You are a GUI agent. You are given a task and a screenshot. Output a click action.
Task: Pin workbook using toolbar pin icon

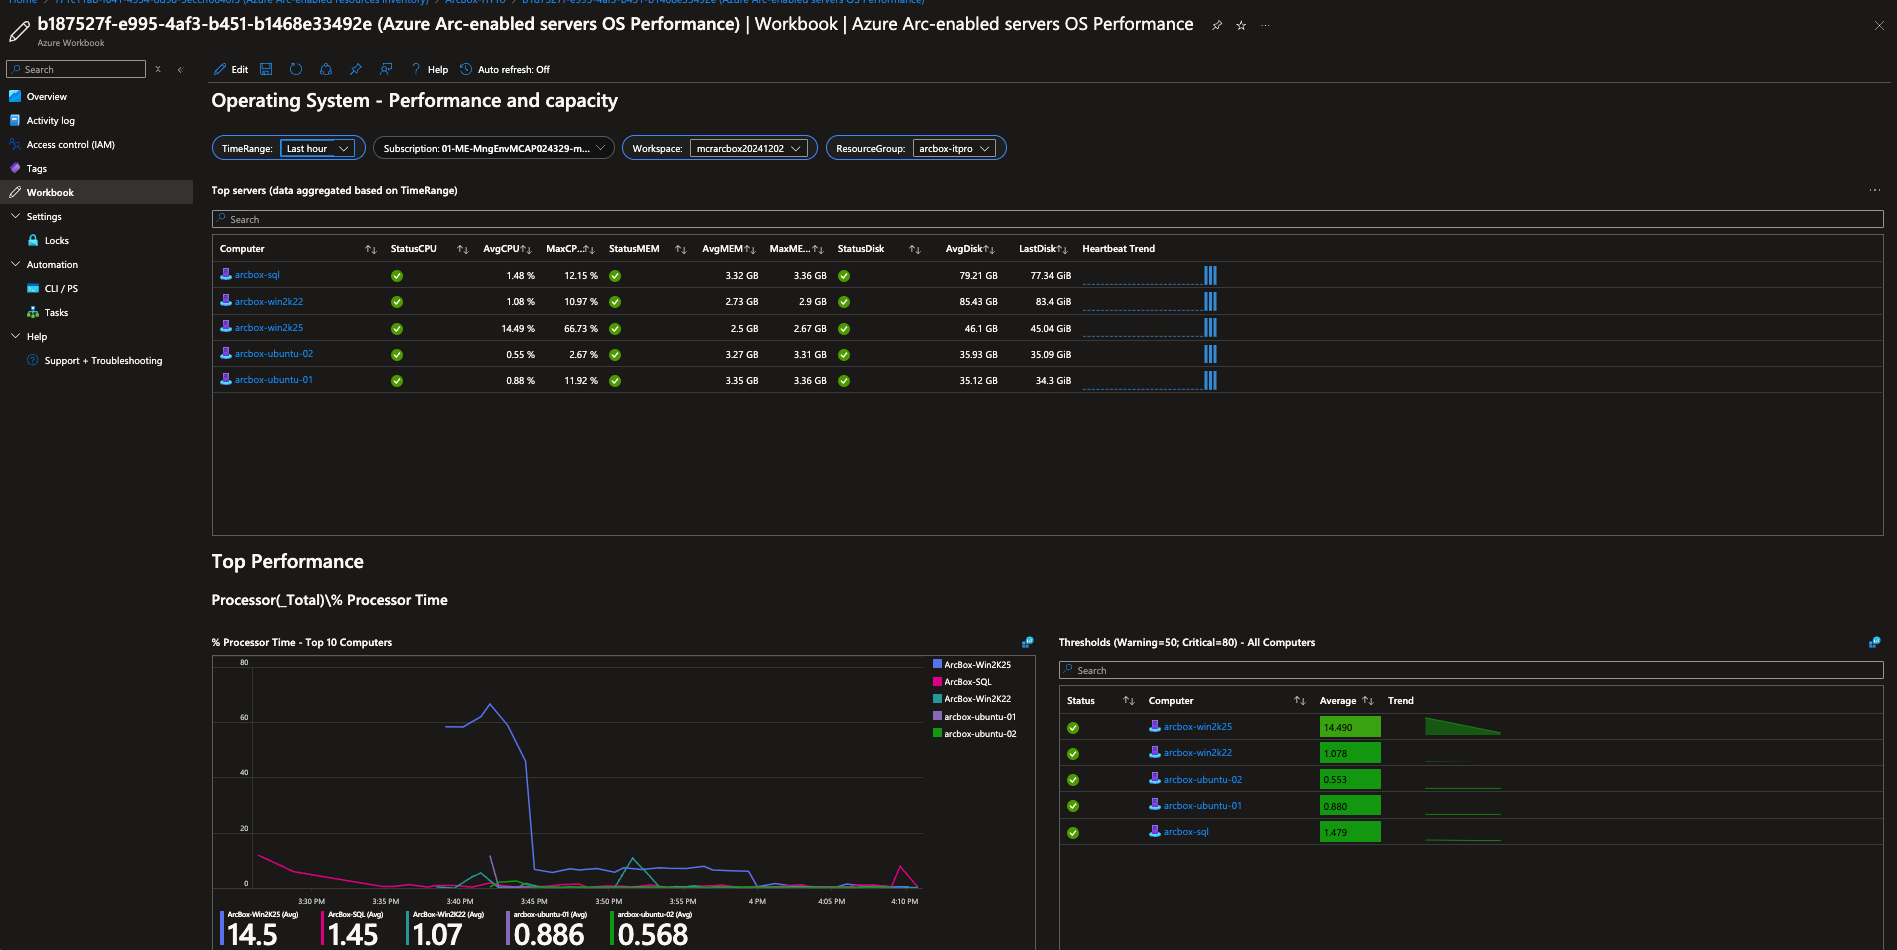pyautogui.click(x=356, y=69)
